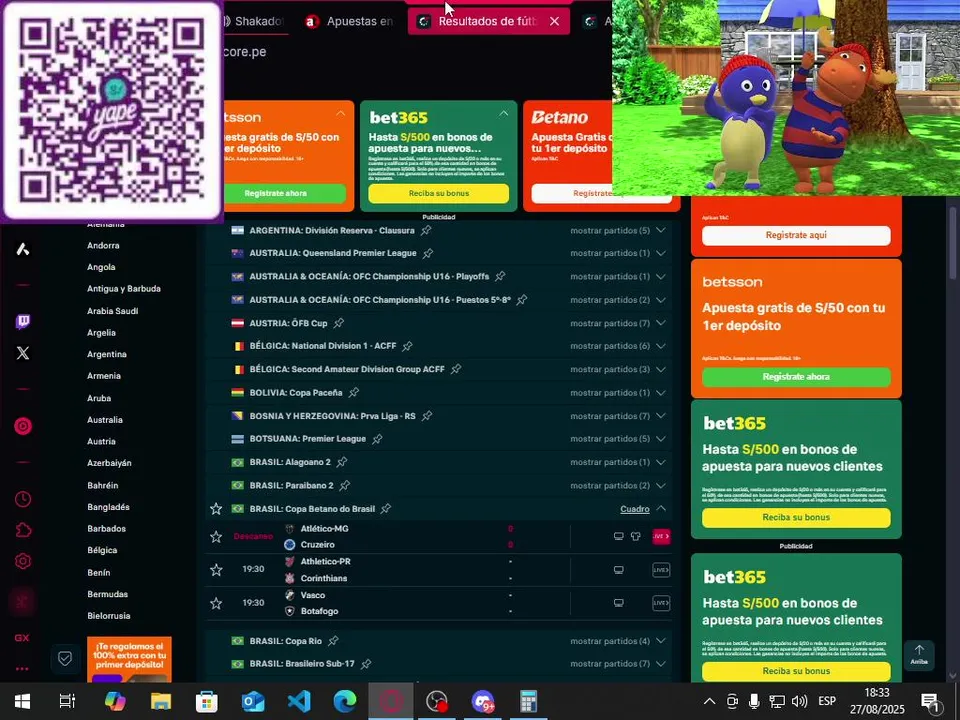The image size is (960, 720).
Task: Open shirt lineup icon for Atlético-MG match
Action: point(636,536)
